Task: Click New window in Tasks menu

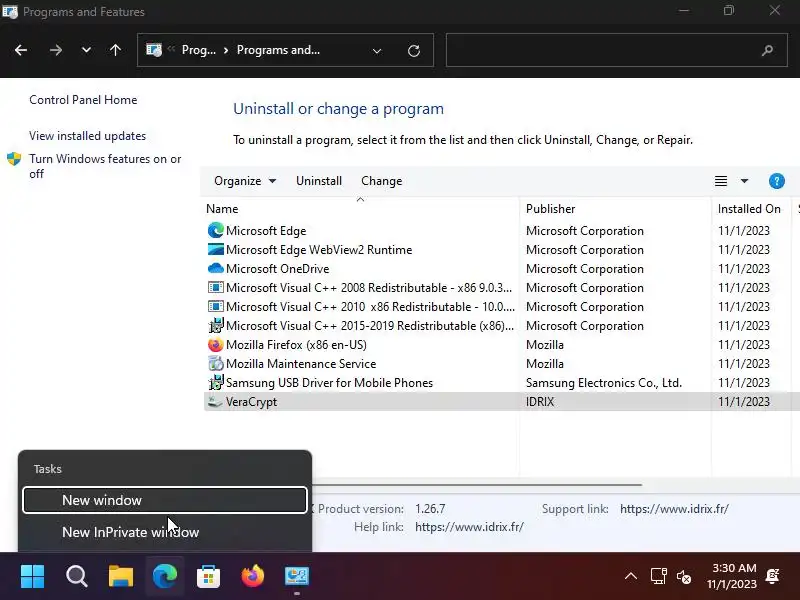Action: click(165, 500)
